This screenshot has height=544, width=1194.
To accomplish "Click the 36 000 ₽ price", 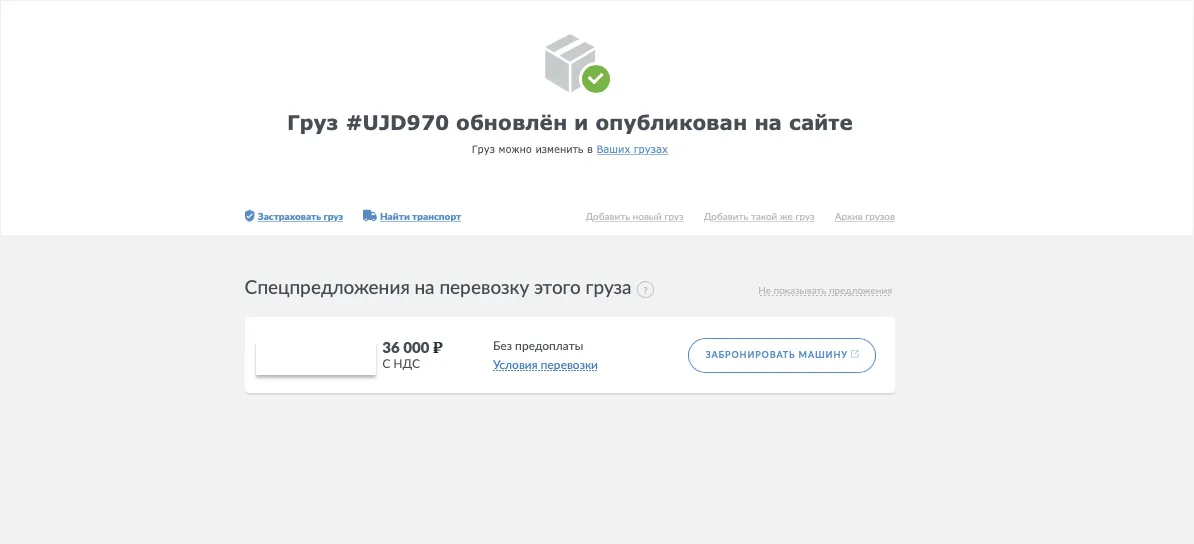I will (412, 348).
